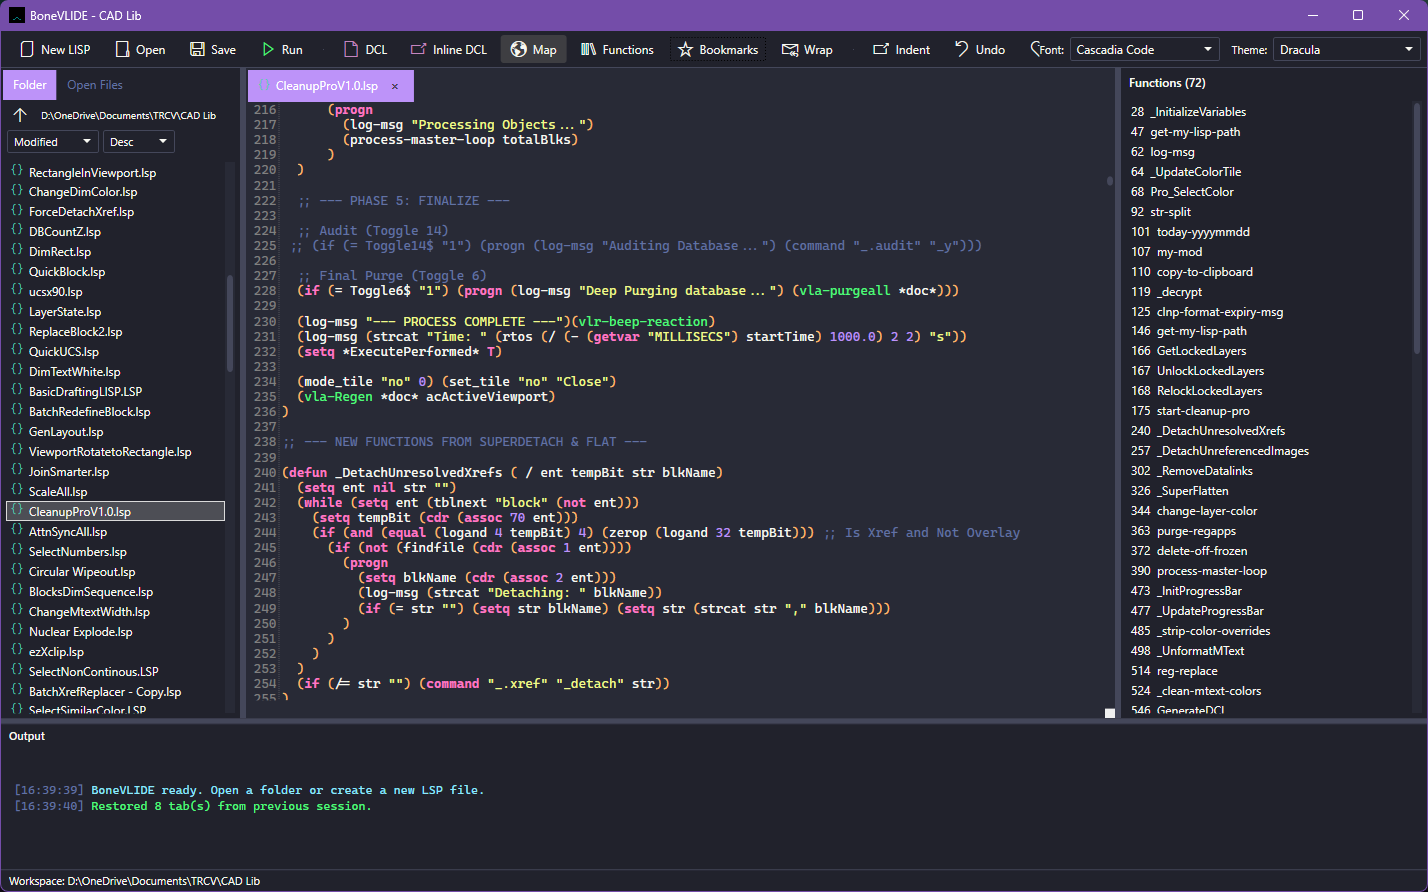The height and width of the screenshot is (892, 1428).
Task: Click the code editor vertical scrollbar
Action: pyautogui.click(x=1109, y=181)
